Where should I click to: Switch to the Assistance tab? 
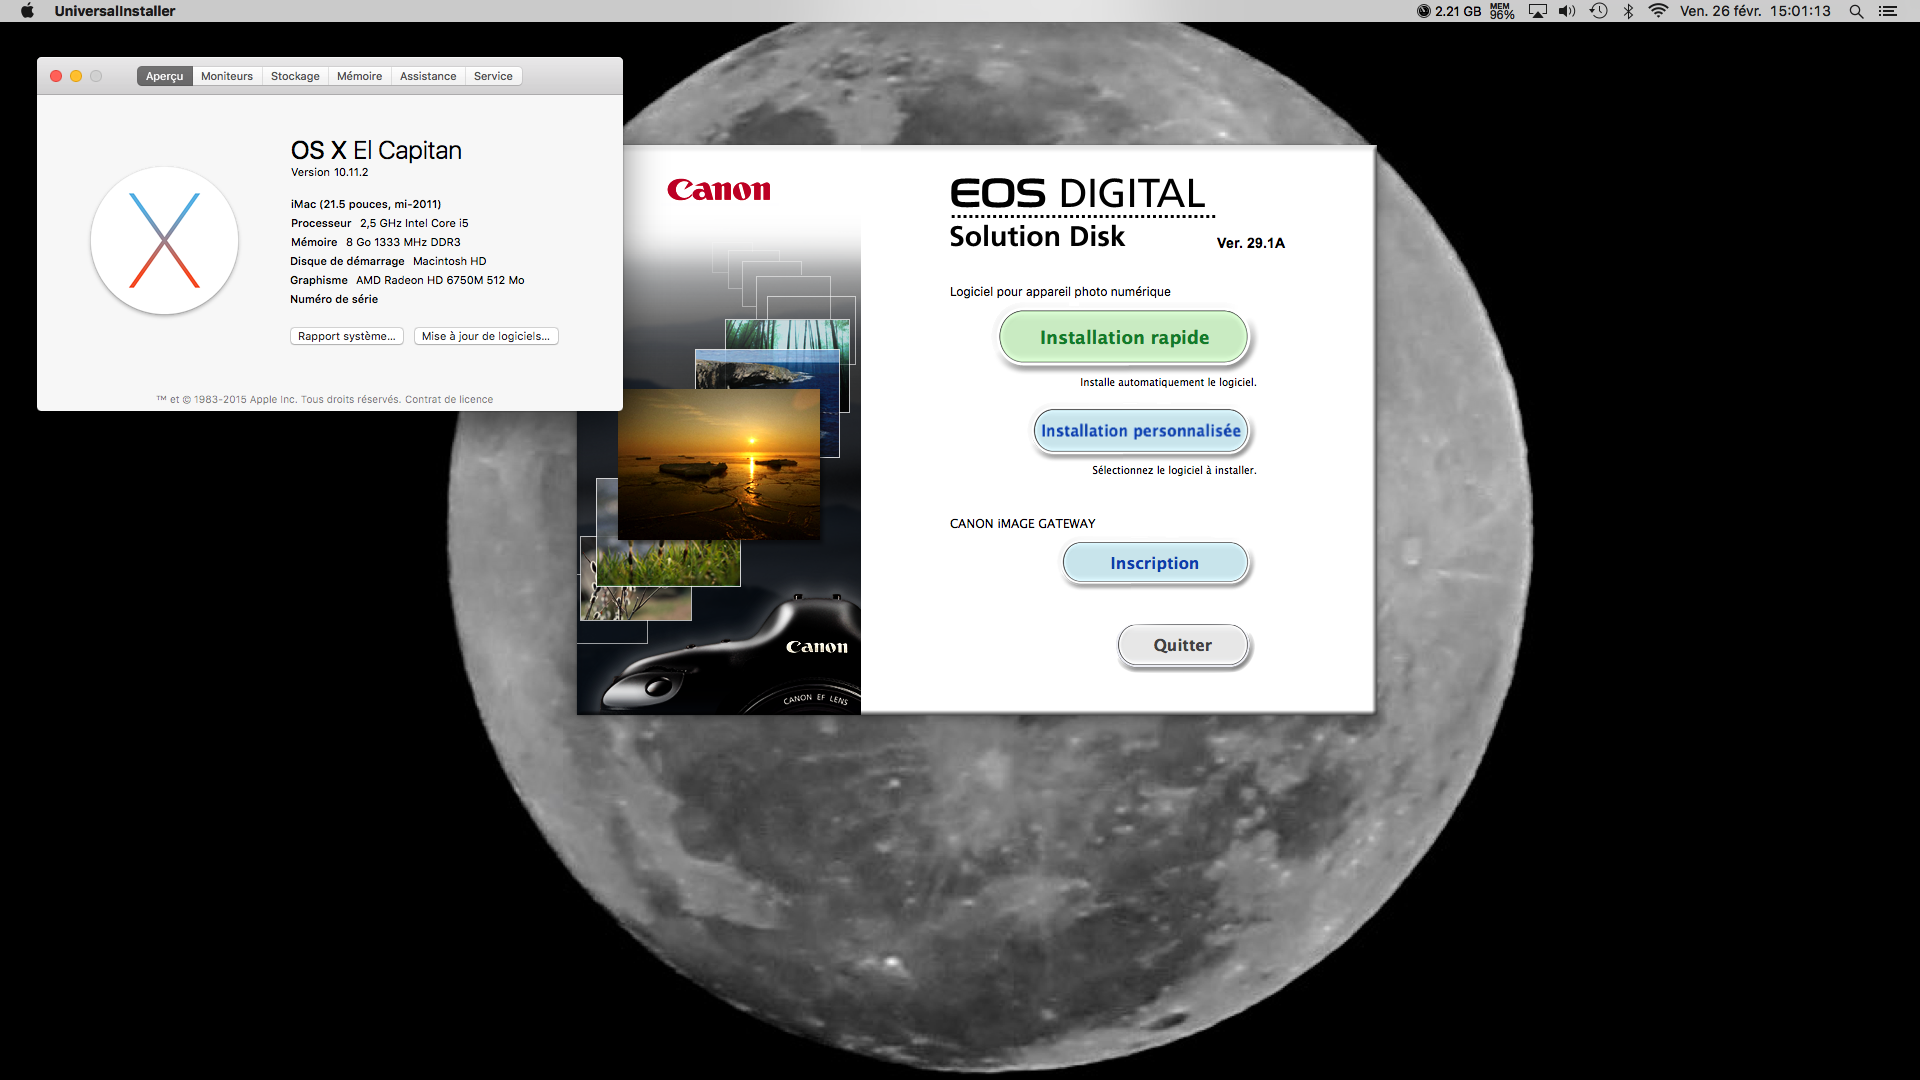428,76
